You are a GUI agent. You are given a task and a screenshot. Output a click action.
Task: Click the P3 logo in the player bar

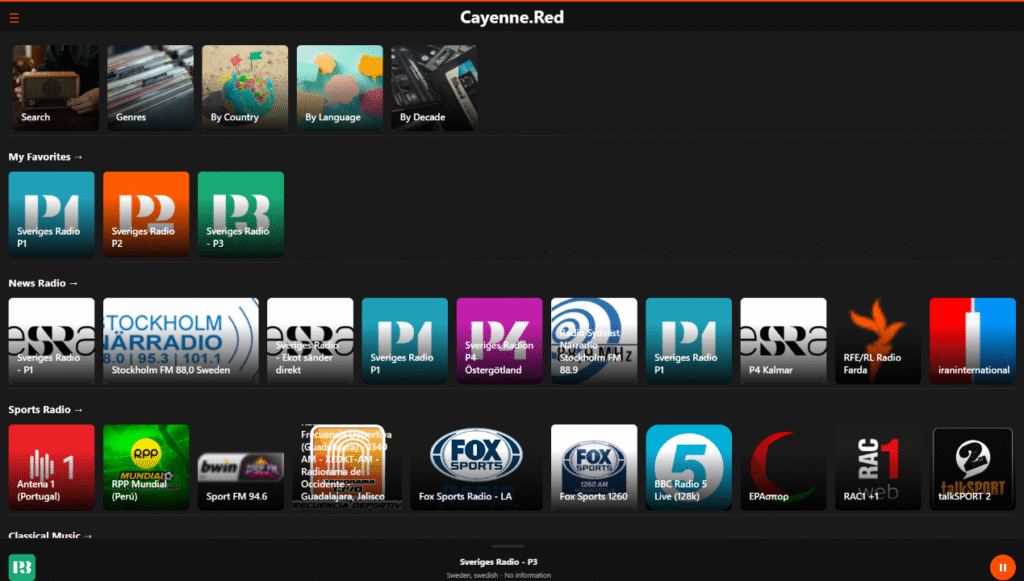[22, 567]
